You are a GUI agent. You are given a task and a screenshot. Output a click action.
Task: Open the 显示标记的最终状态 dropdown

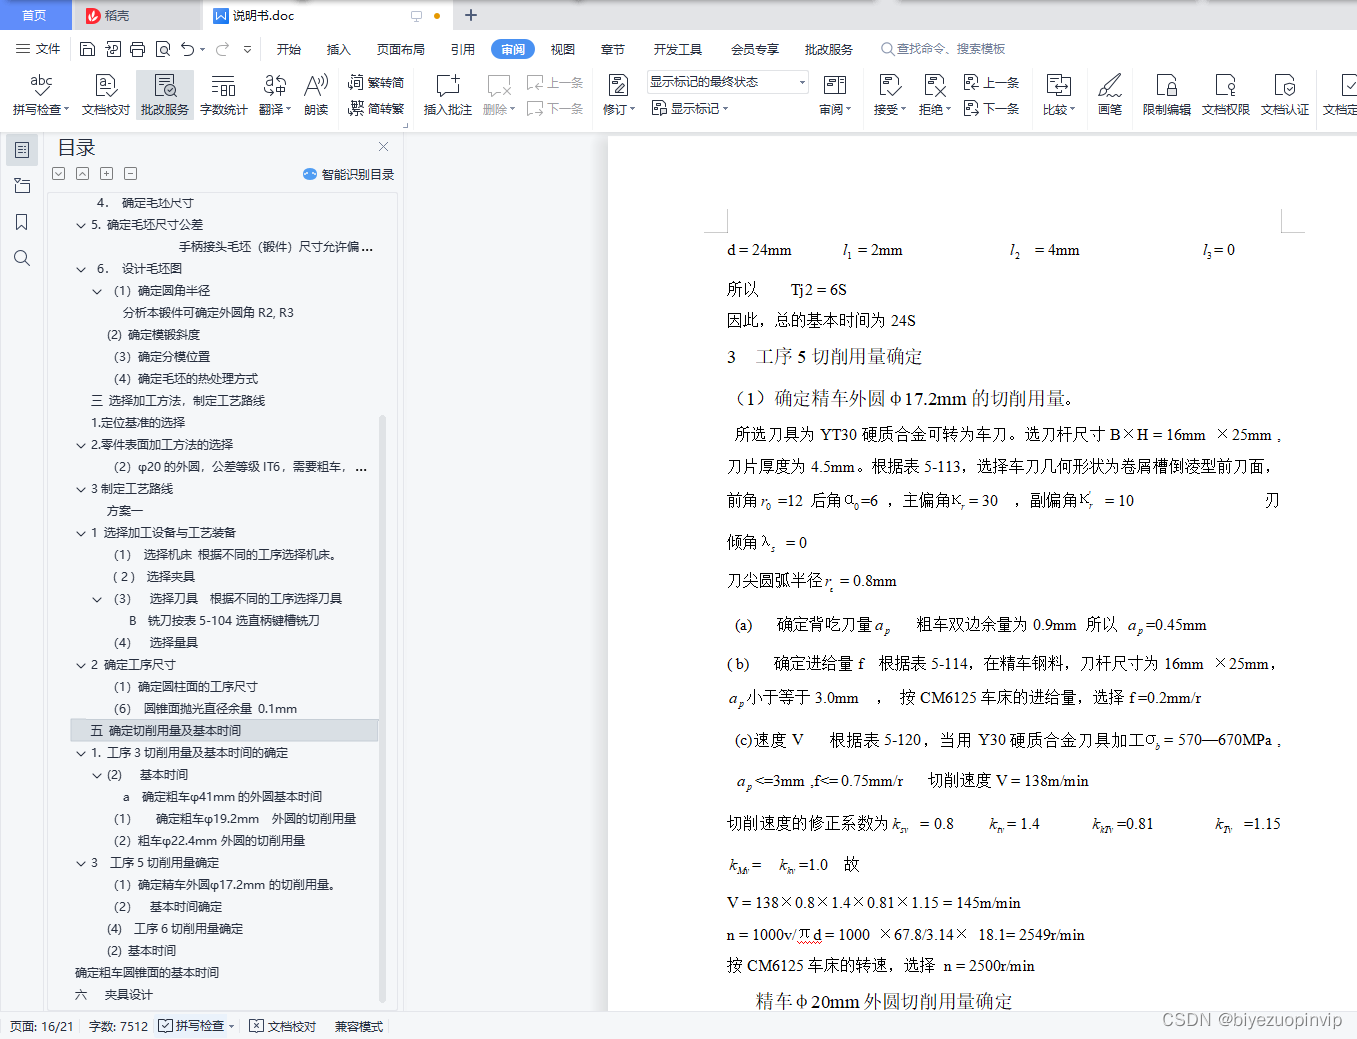(x=727, y=82)
